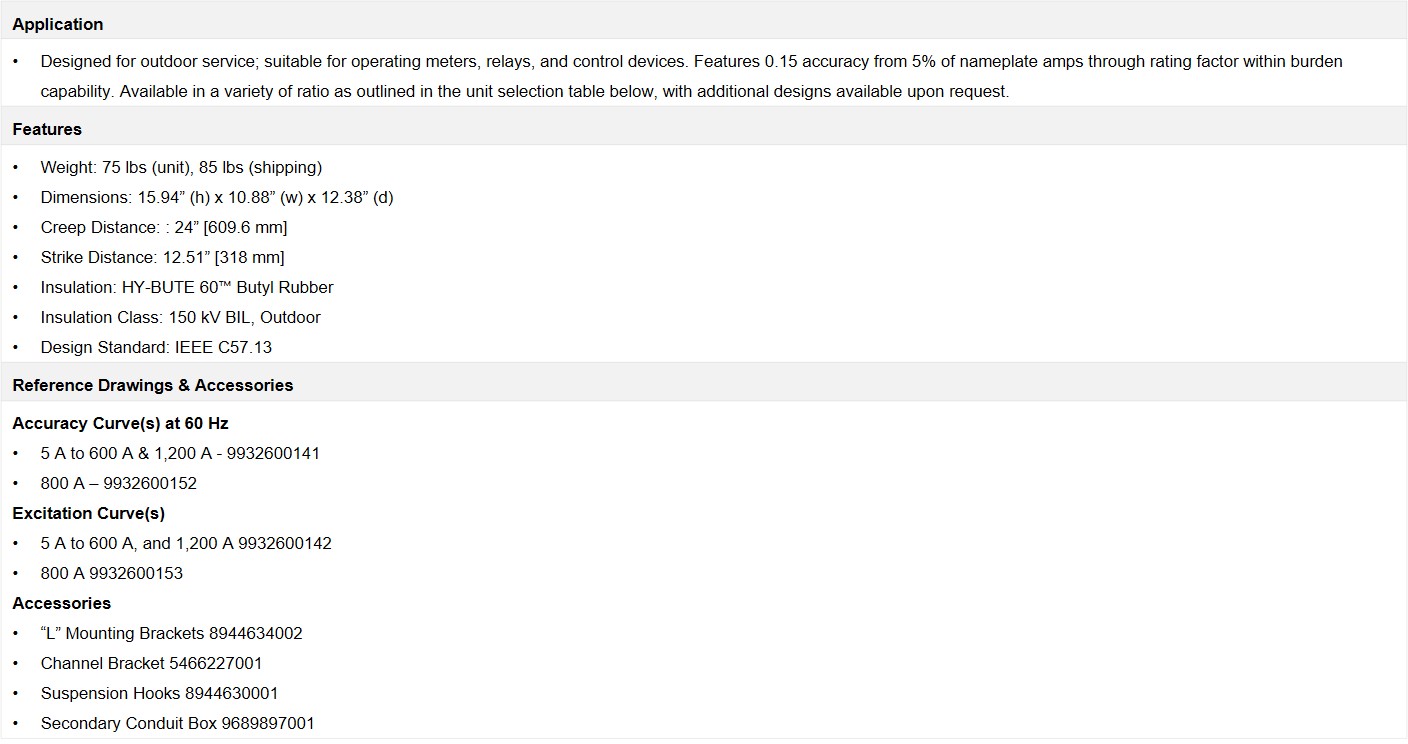Image resolution: width=1408 pixels, height=744 pixels.
Task: Click the Dimensions specification line
Action: pyautogui.click(x=217, y=197)
